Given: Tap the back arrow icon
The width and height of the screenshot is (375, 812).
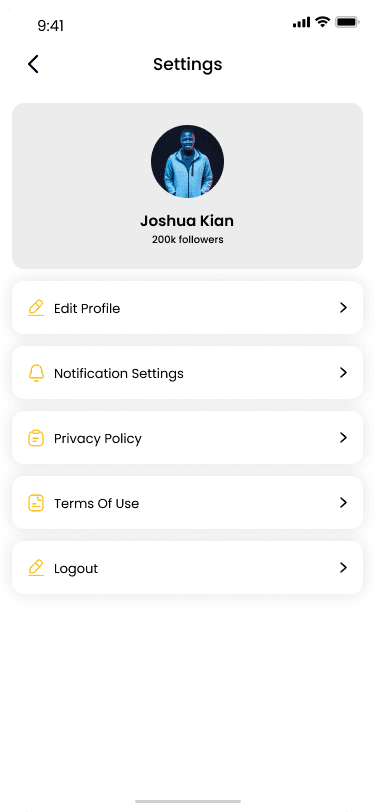Looking at the screenshot, I should (33, 64).
